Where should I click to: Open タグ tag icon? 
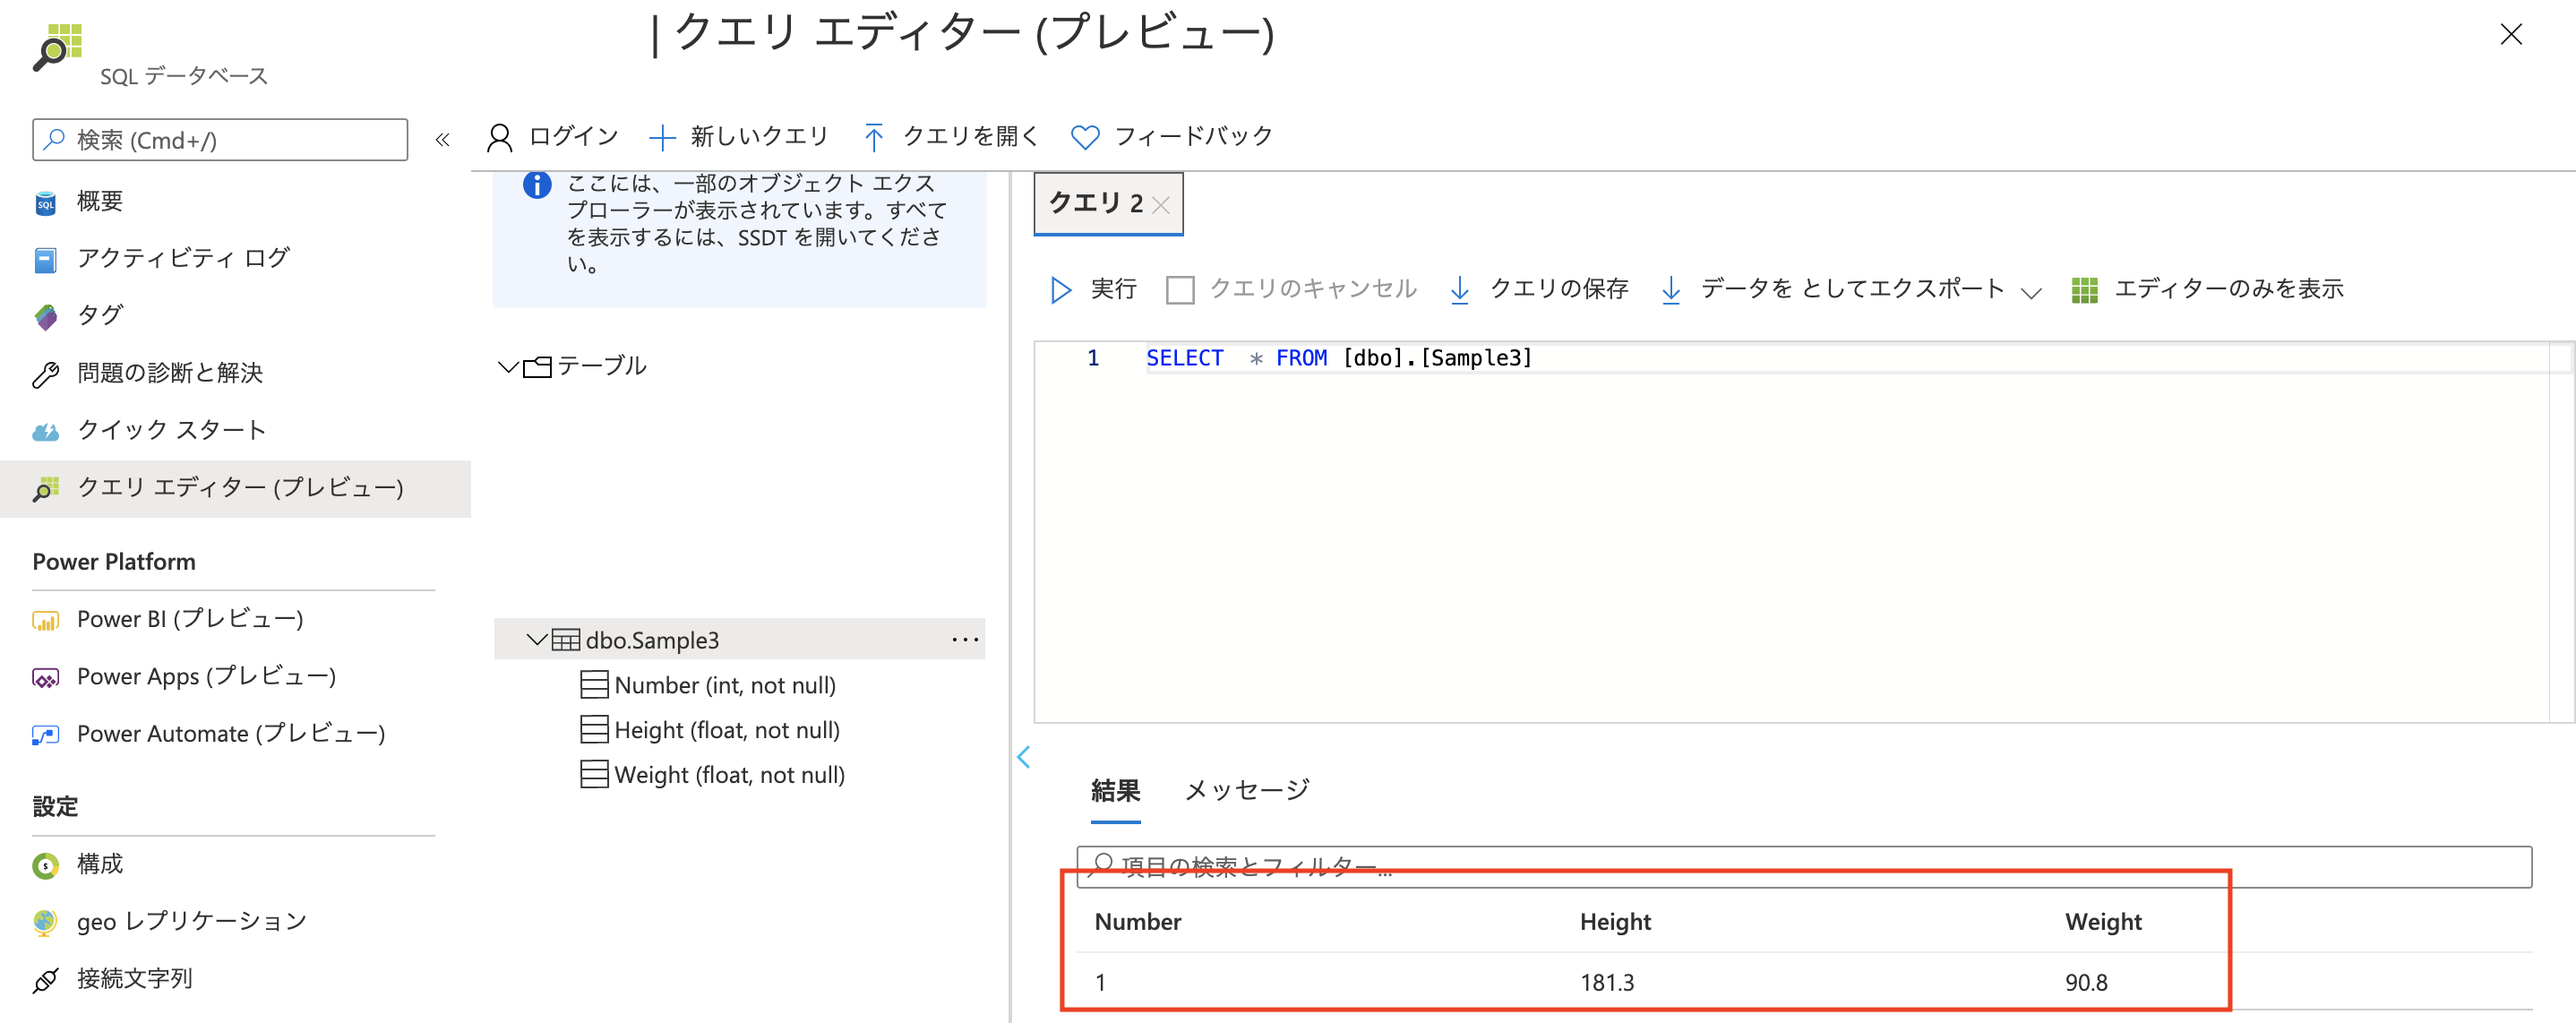click(45, 316)
